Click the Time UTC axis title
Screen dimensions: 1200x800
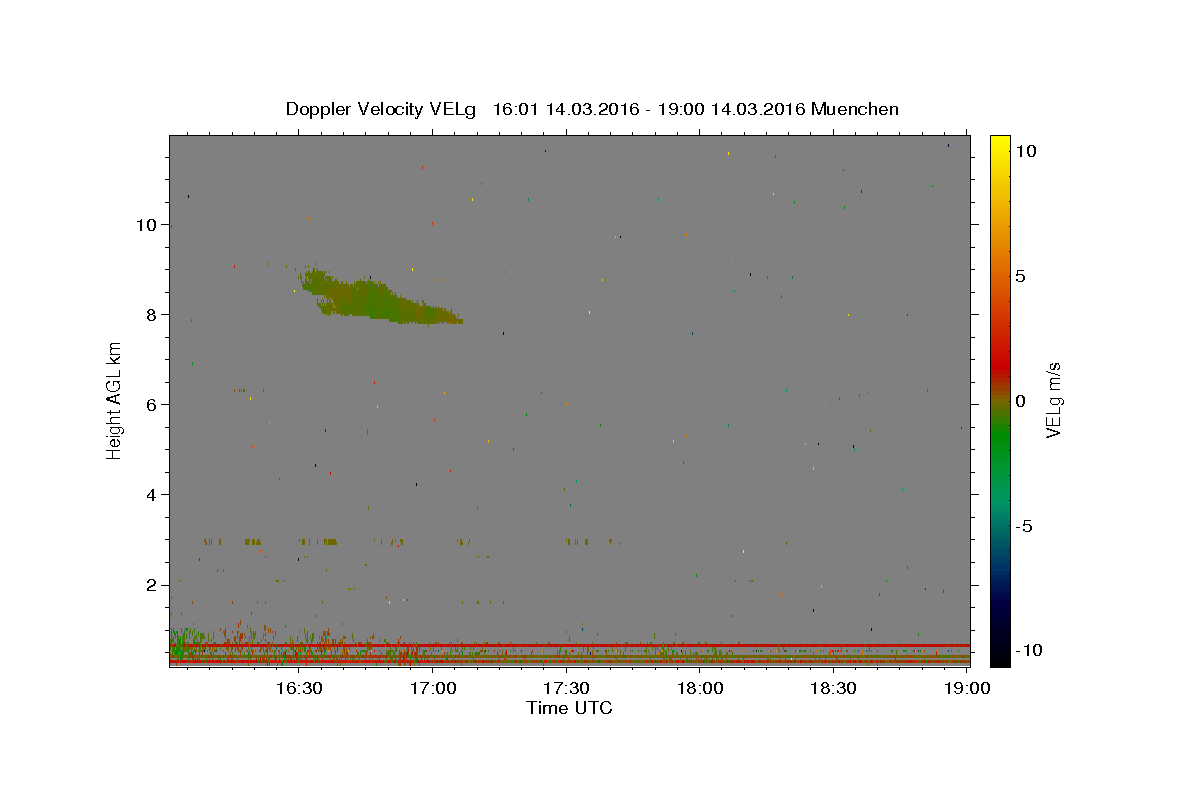point(569,708)
